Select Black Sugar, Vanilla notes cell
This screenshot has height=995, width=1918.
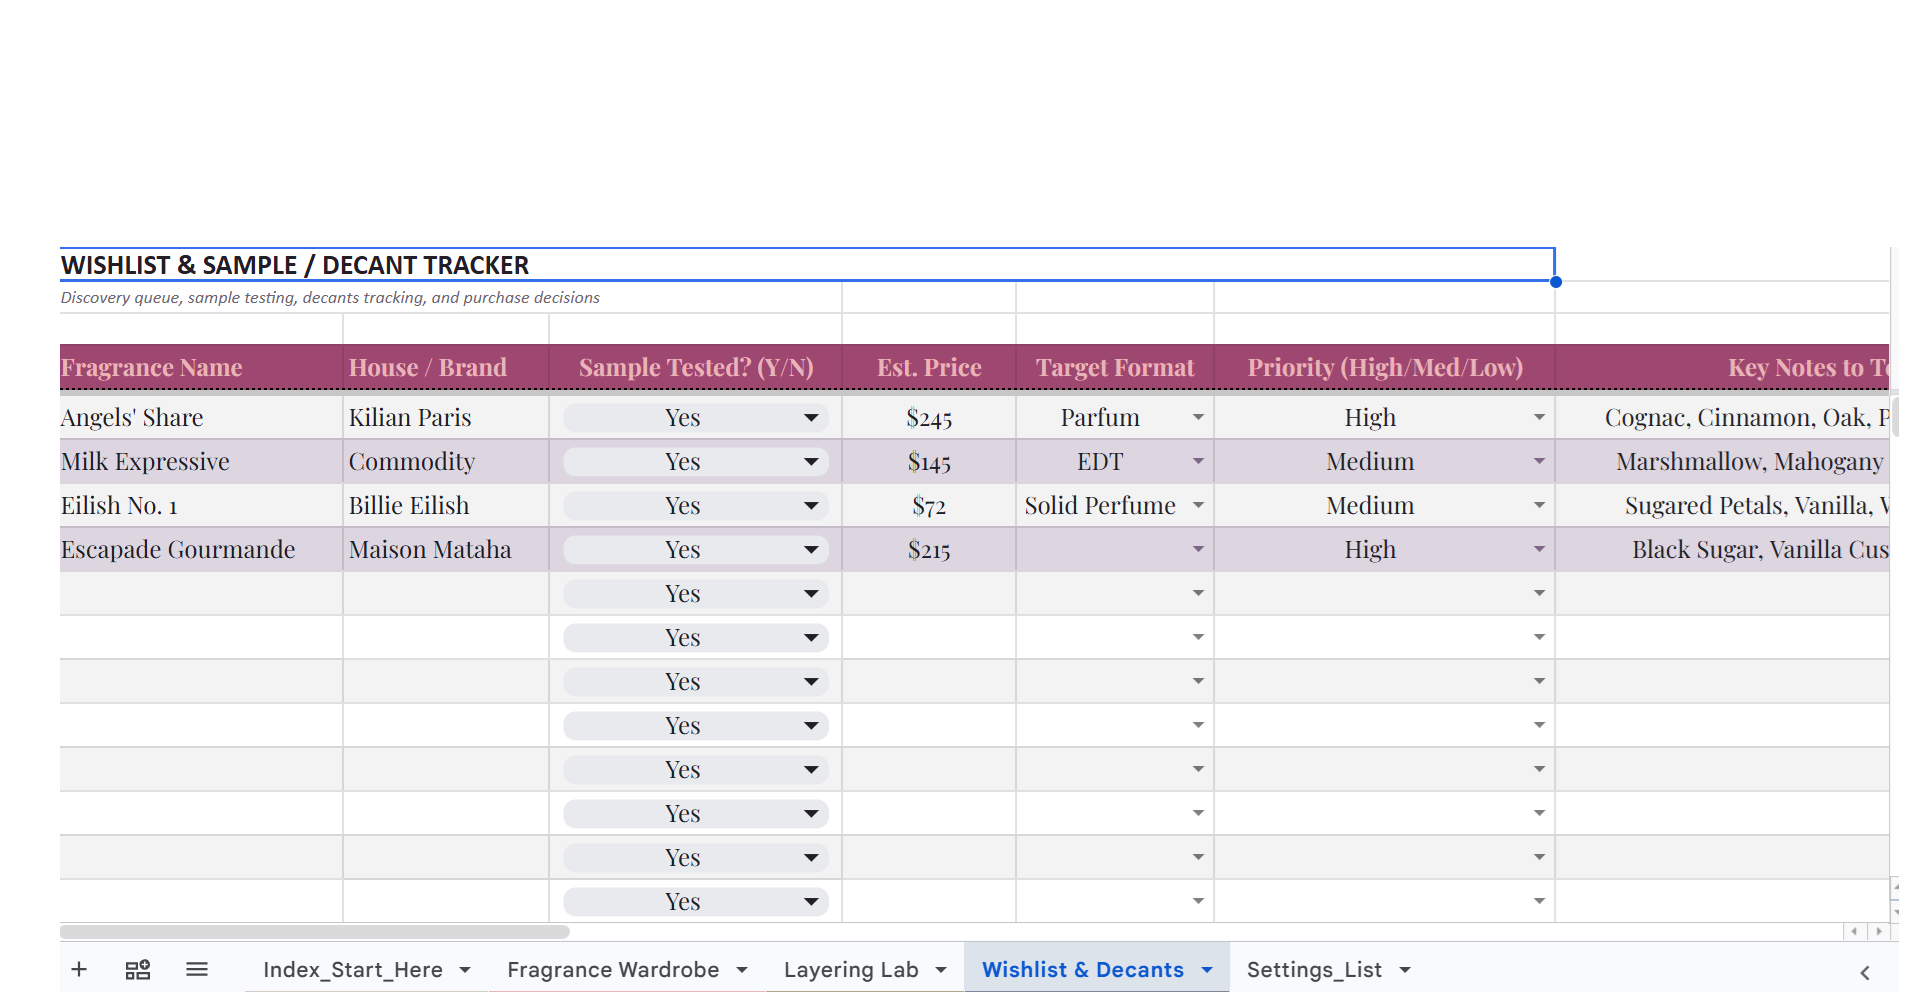pos(1722,550)
